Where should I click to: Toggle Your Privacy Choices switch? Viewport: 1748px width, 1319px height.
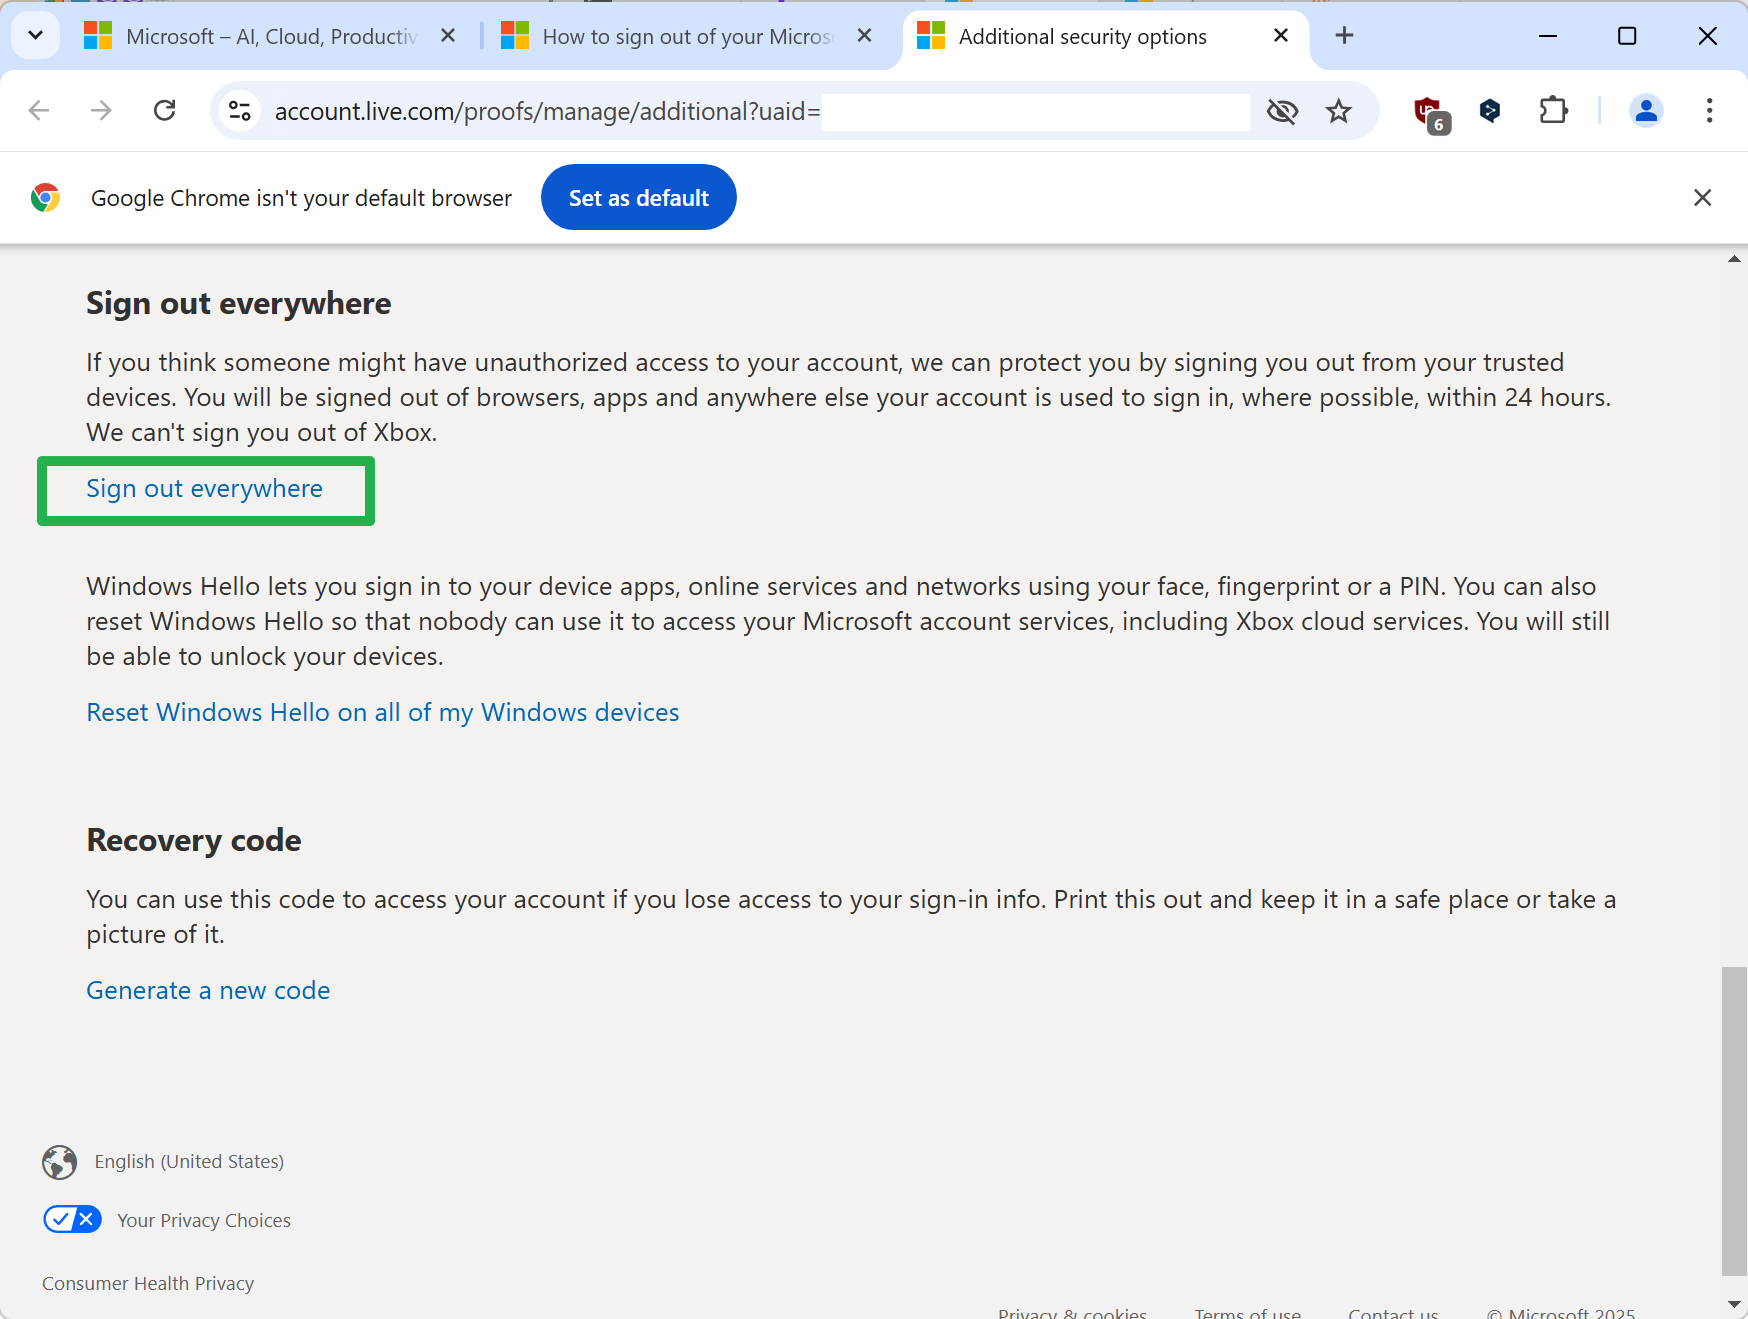(x=72, y=1219)
